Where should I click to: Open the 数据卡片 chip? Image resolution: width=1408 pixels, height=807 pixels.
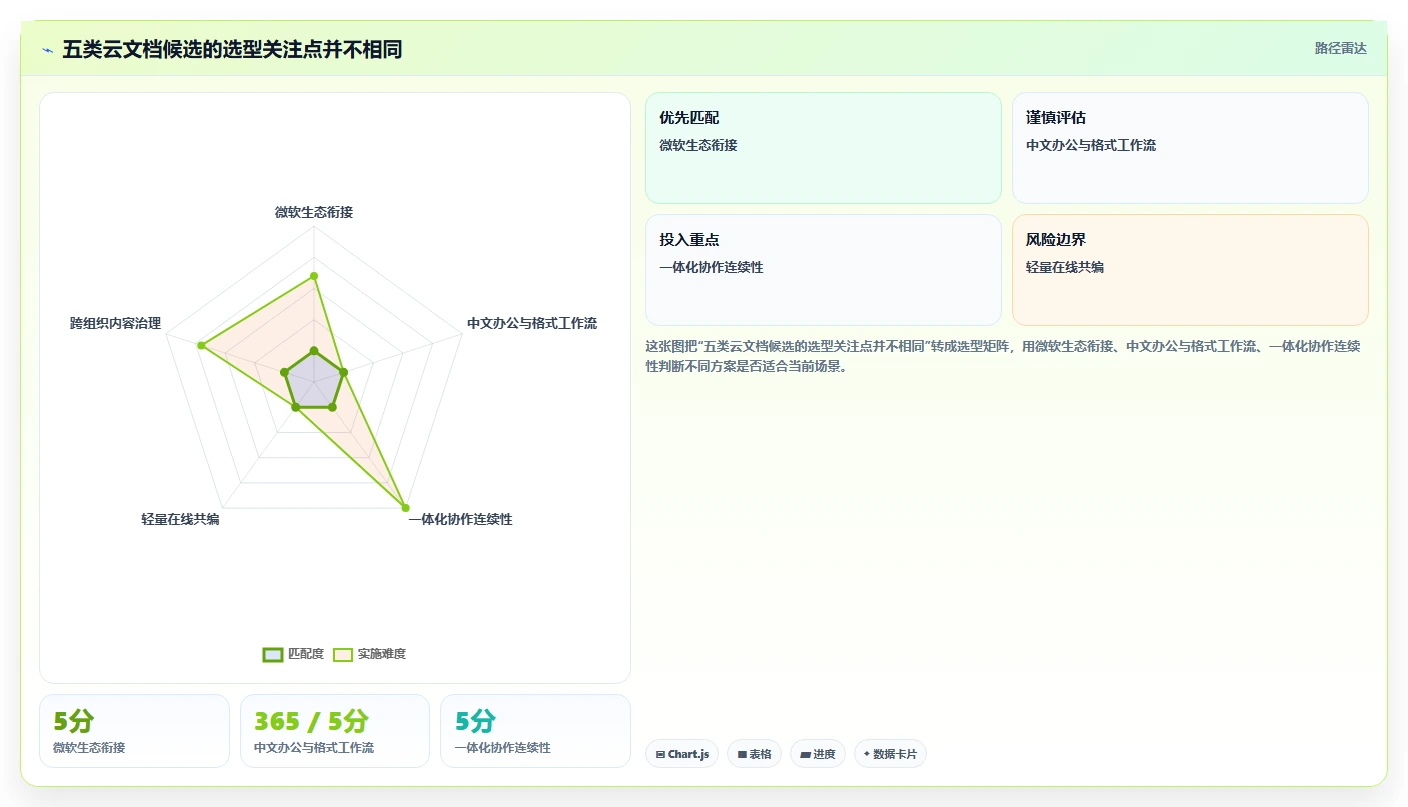click(x=890, y=754)
